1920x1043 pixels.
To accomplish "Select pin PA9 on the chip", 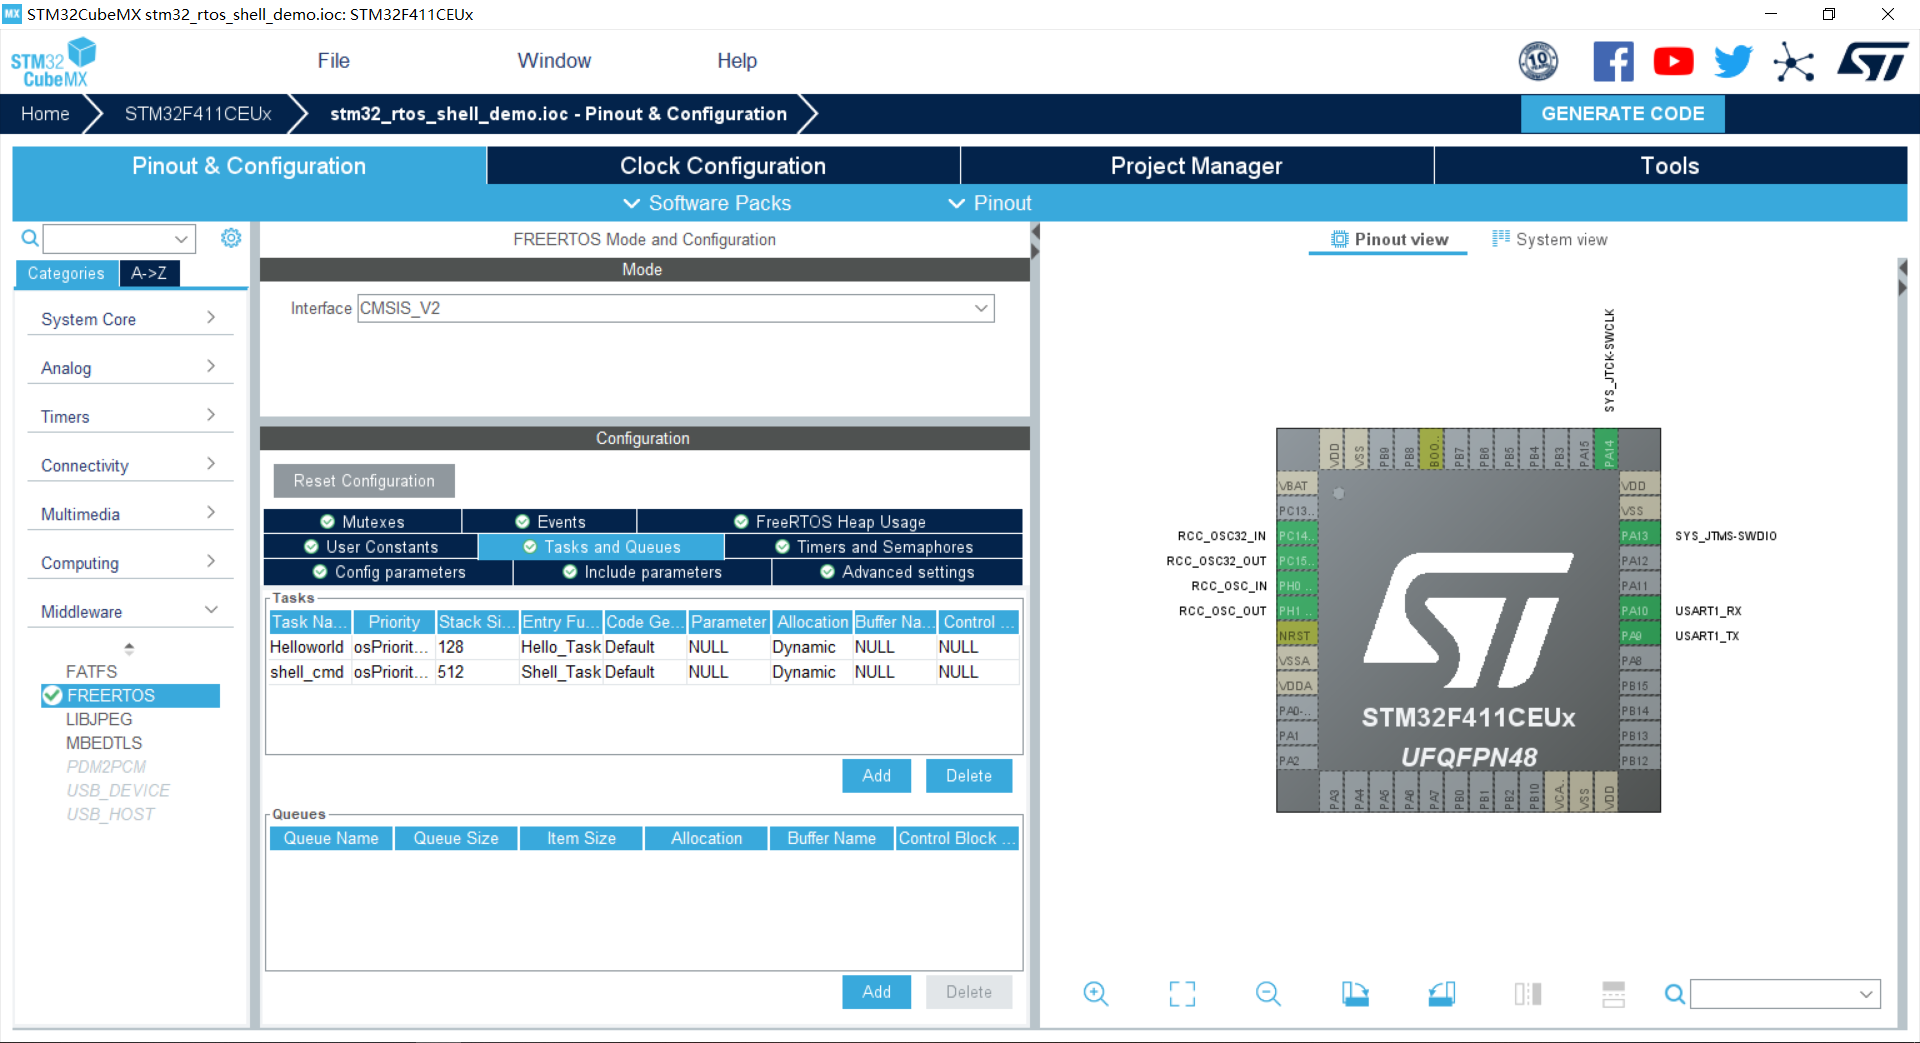I will click(x=1640, y=636).
